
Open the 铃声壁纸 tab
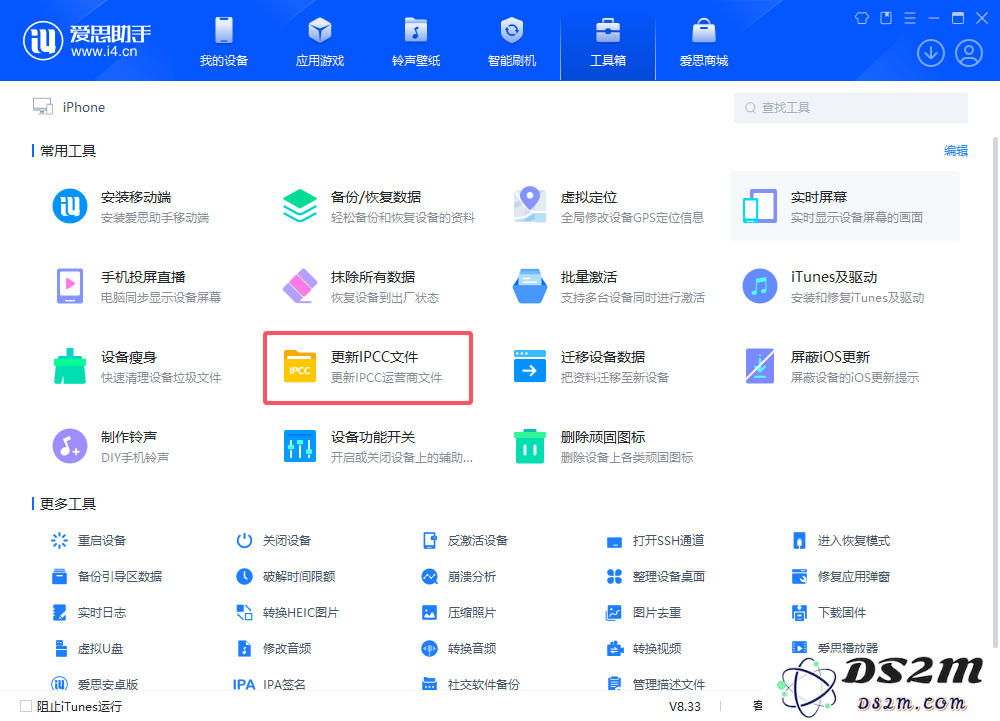416,42
